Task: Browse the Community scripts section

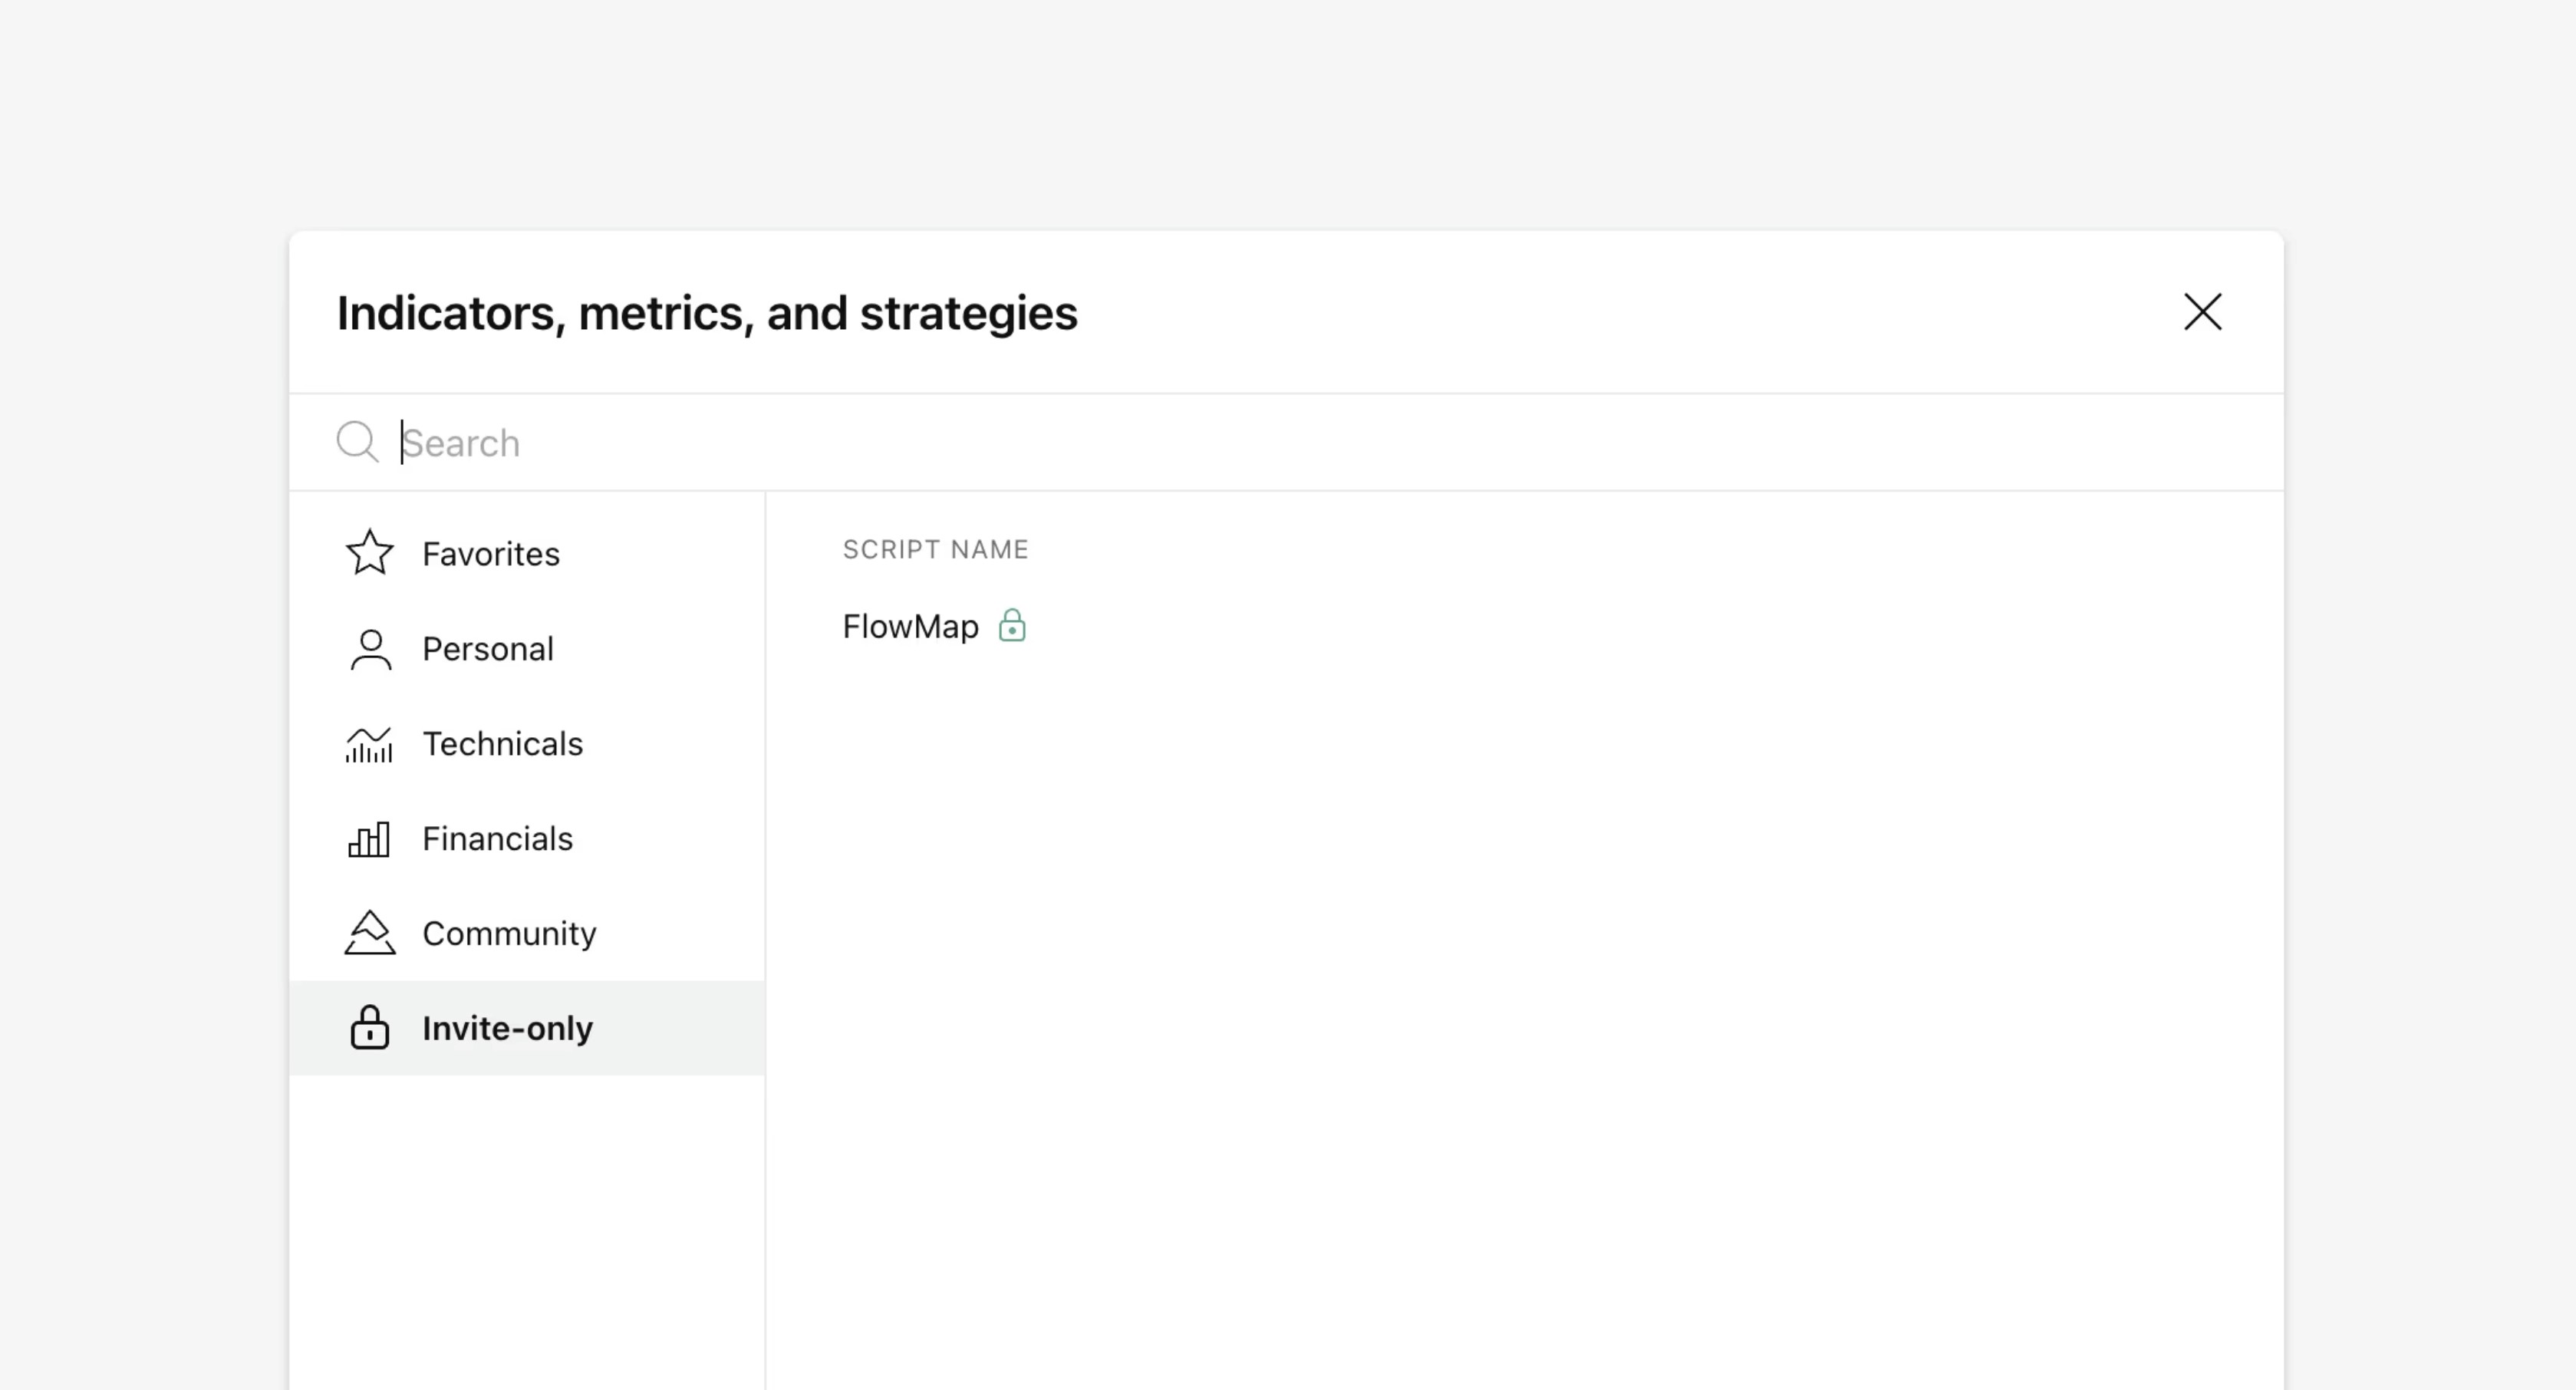Action: click(509, 932)
